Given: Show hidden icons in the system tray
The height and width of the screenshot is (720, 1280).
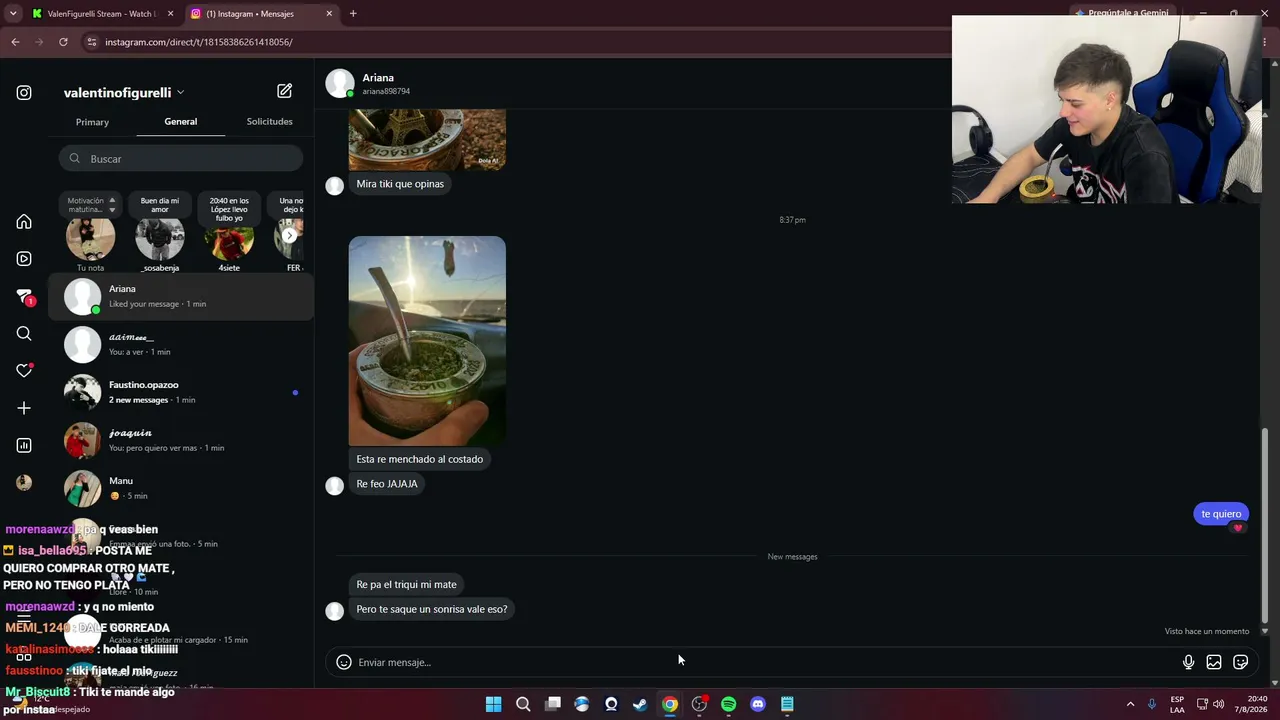Looking at the screenshot, I should (1130, 704).
